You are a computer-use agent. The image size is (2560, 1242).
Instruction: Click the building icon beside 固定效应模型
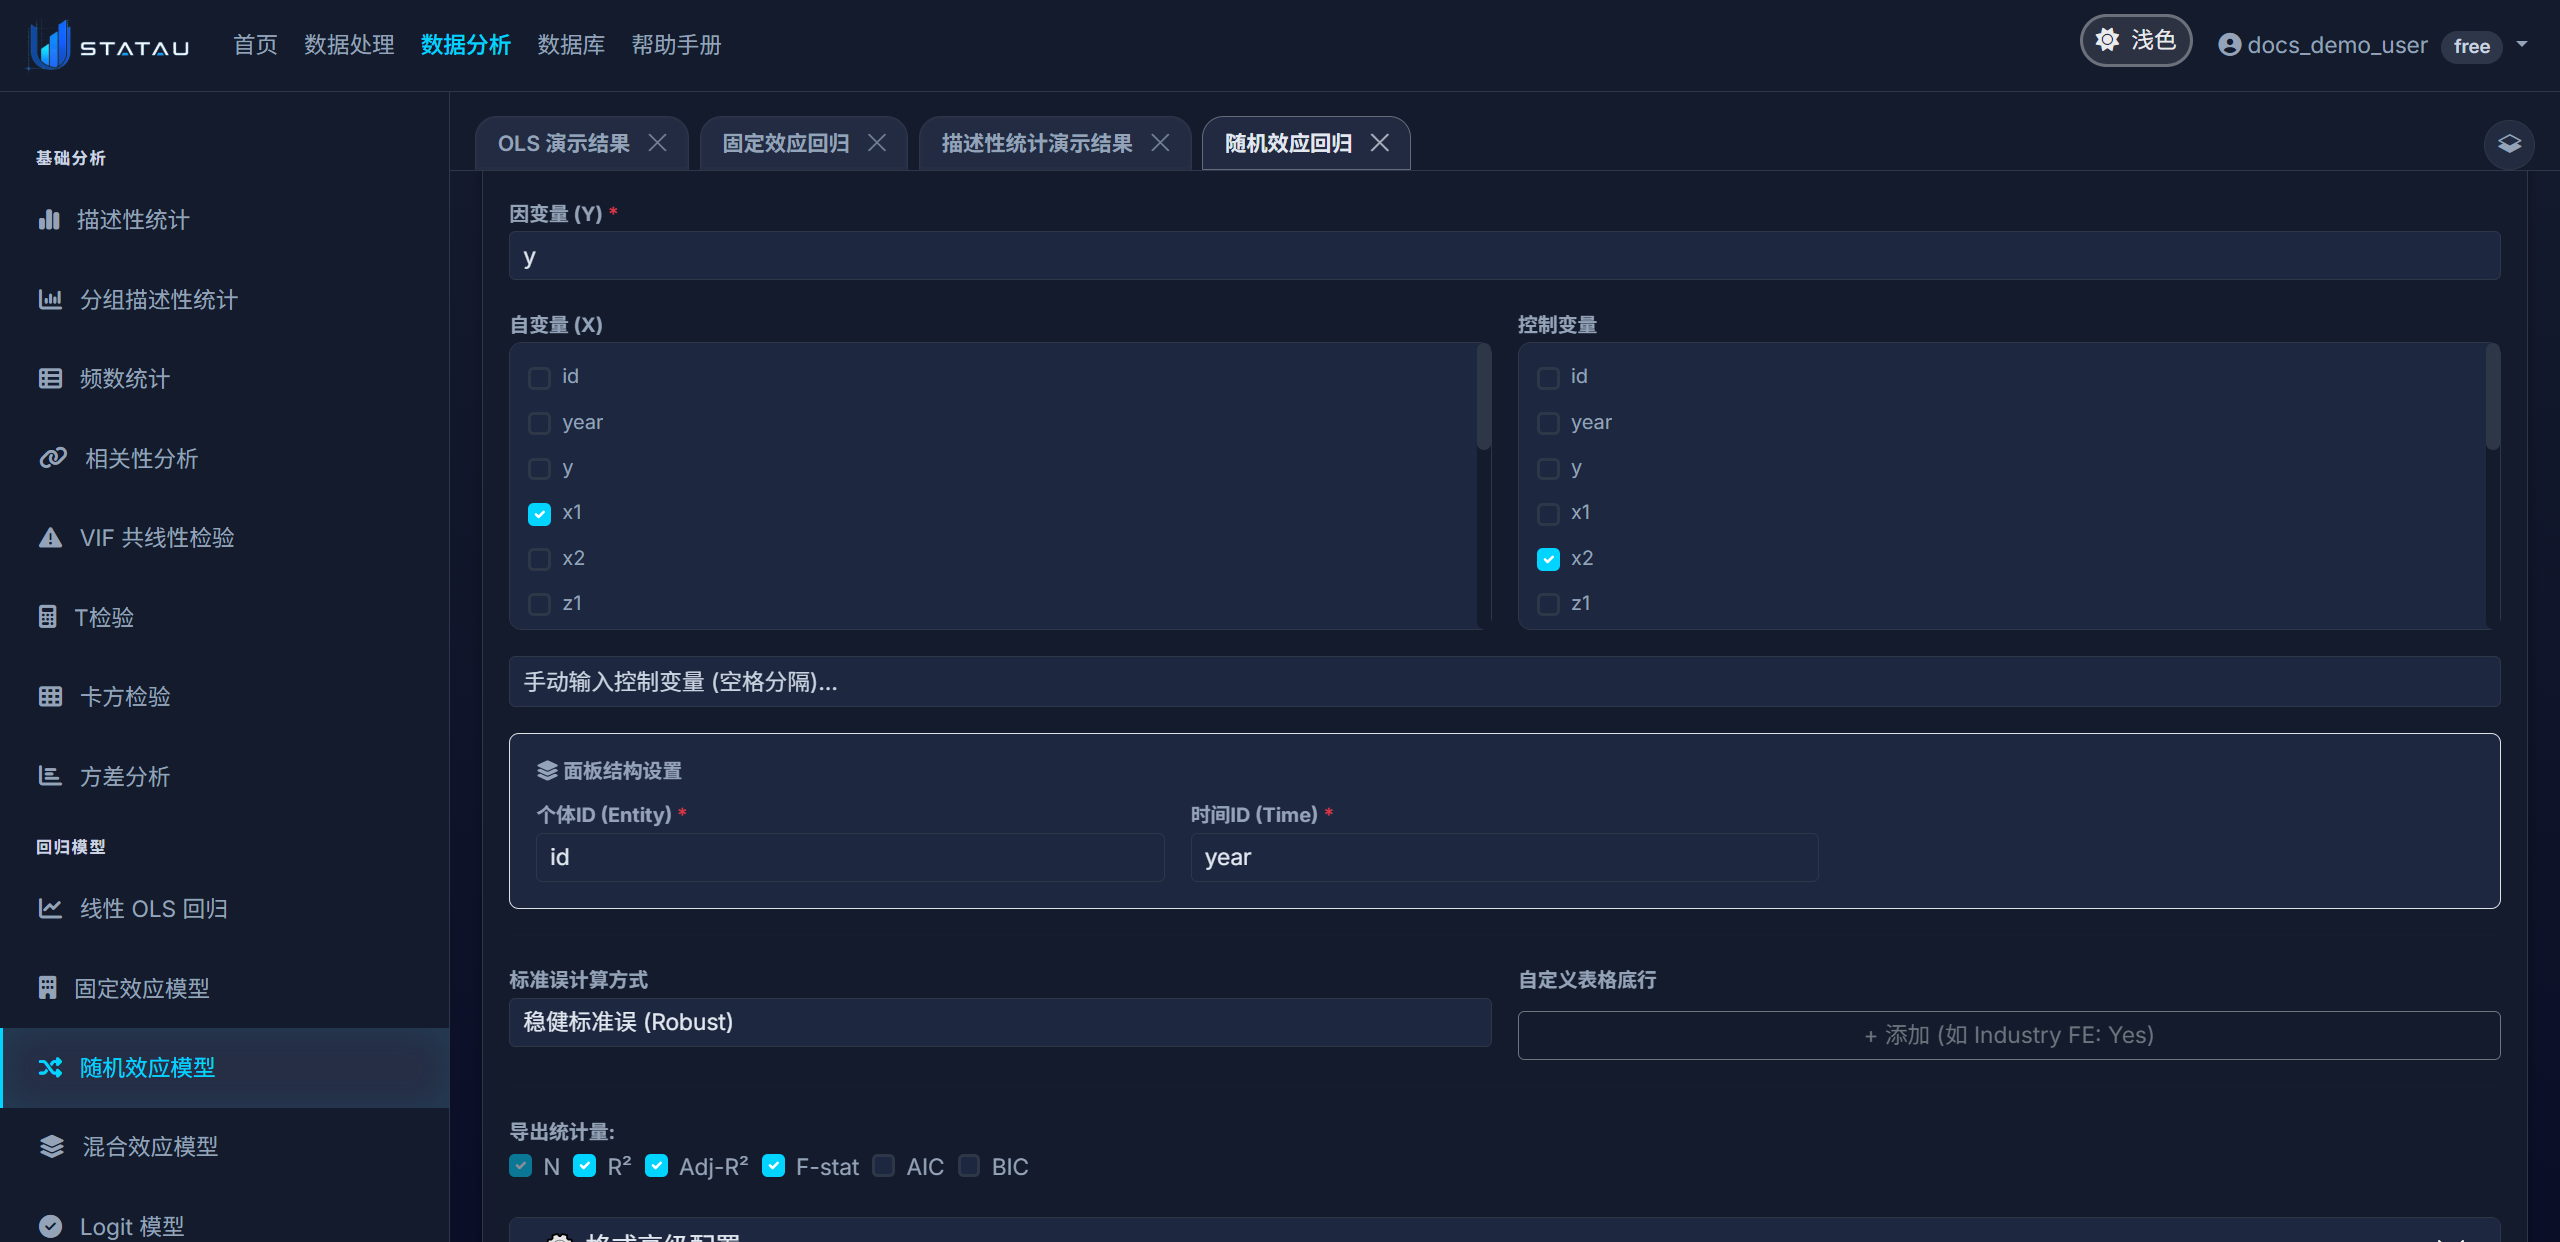[48, 988]
